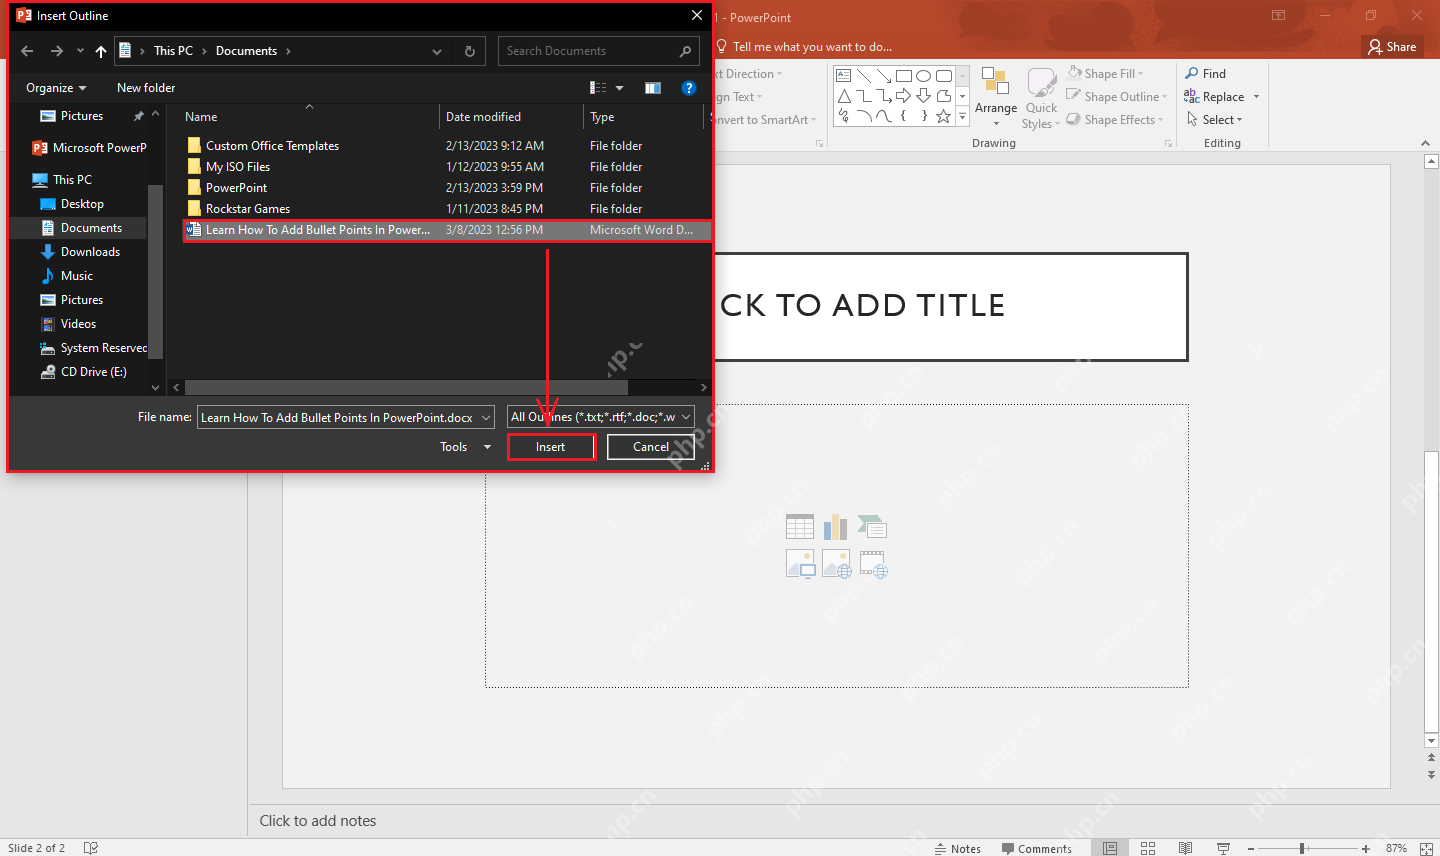Click the Back arrow in Insert Outline dialog
1440x856 pixels.
pyautogui.click(x=27, y=51)
